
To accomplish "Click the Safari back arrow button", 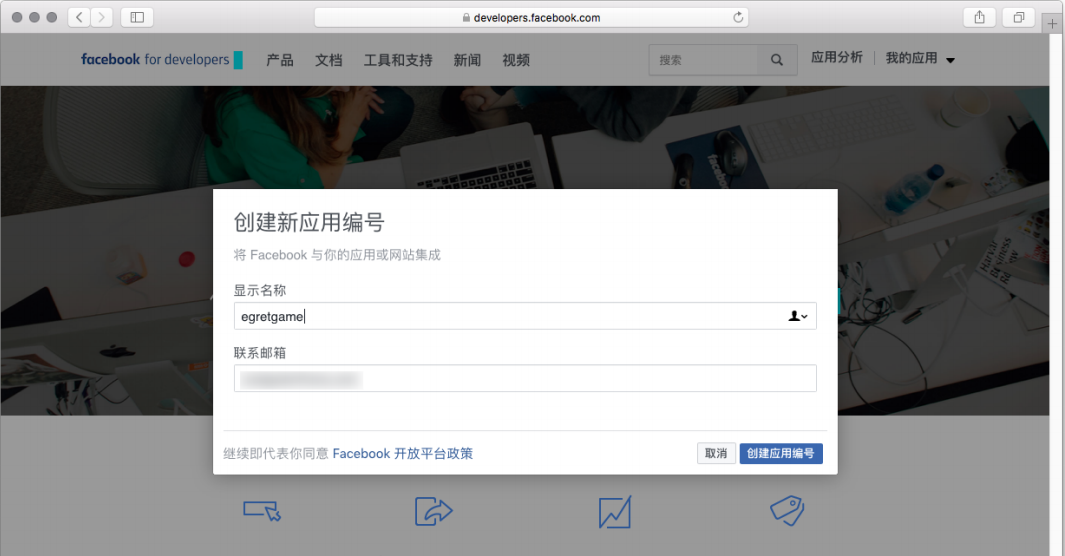I will click(x=79, y=17).
